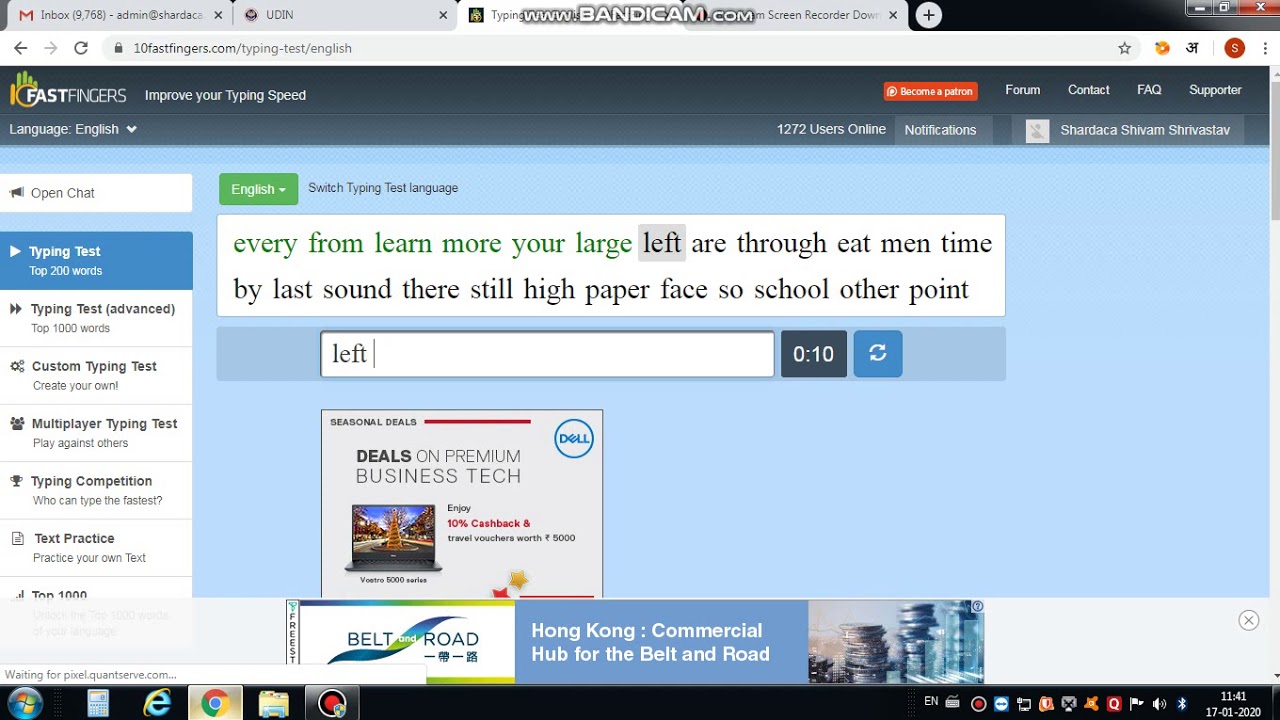This screenshot has width=1280, height=720.
Task: Click the Dell seasonal deals advertisement
Action: coord(462,504)
